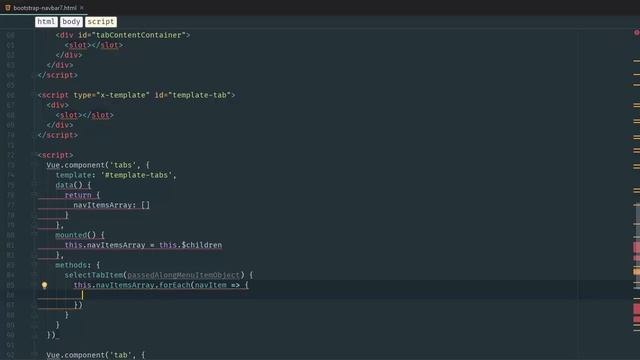
Task: Select the html breadcrumb
Action: click(x=46, y=22)
